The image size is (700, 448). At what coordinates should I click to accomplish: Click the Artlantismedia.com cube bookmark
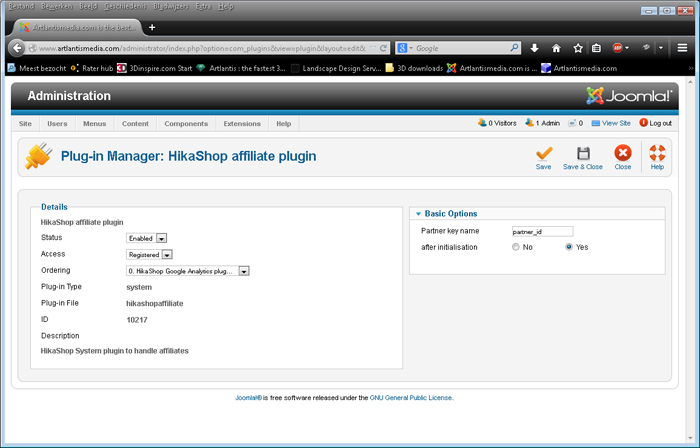(x=579, y=68)
